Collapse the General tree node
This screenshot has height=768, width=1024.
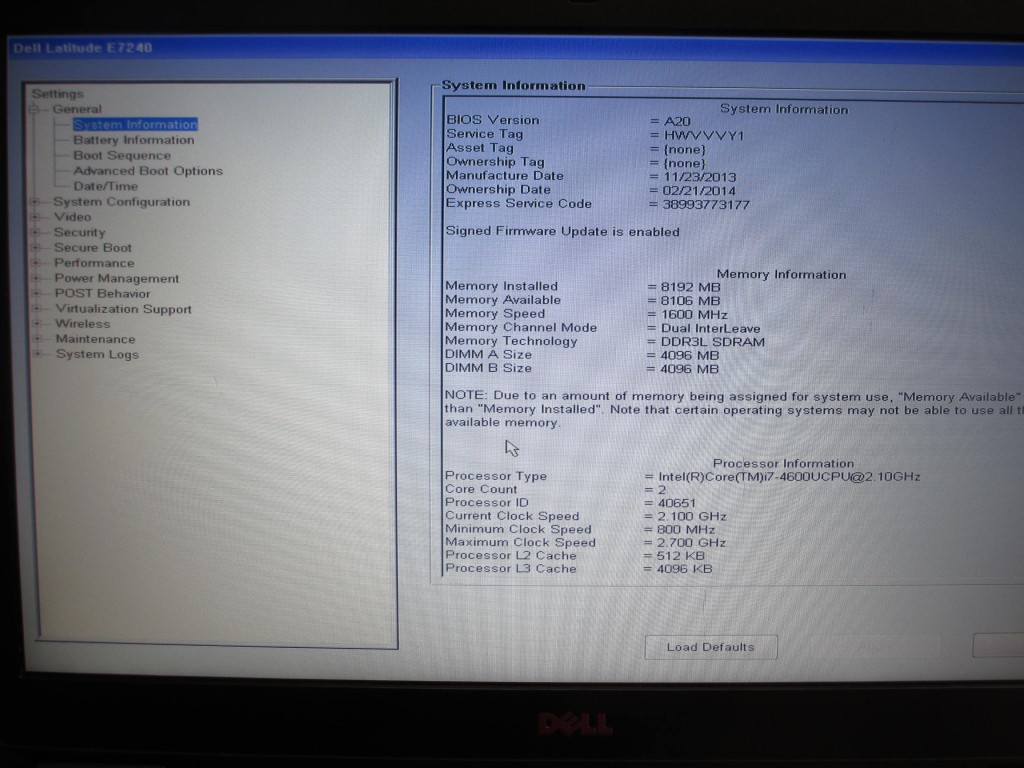tap(34, 109)
